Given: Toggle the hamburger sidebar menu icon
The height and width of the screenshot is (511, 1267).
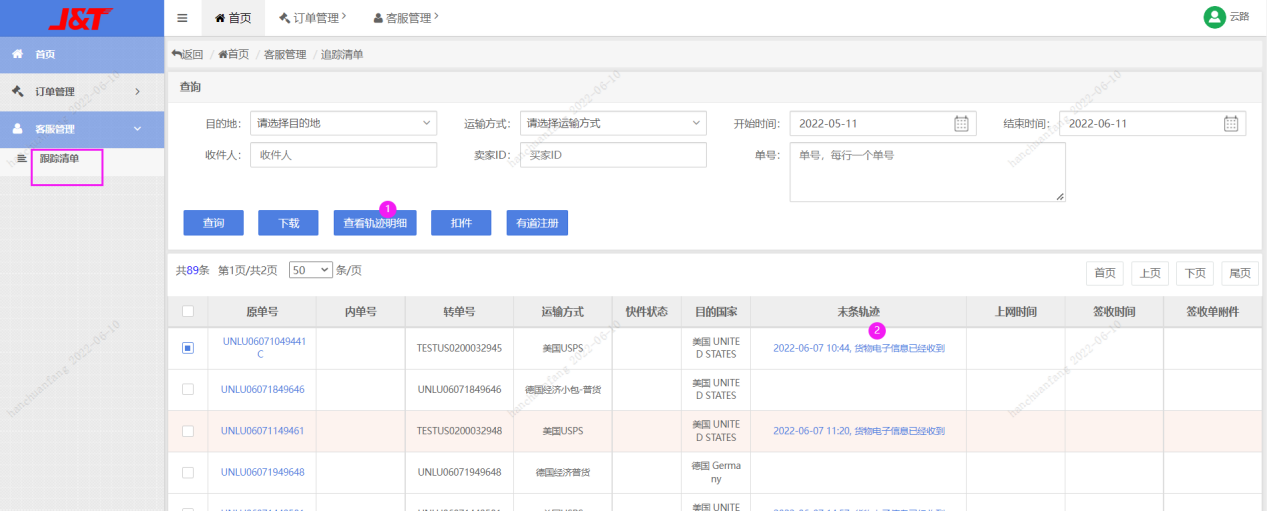Looking at the screenshot, I should tap(182, 18).
